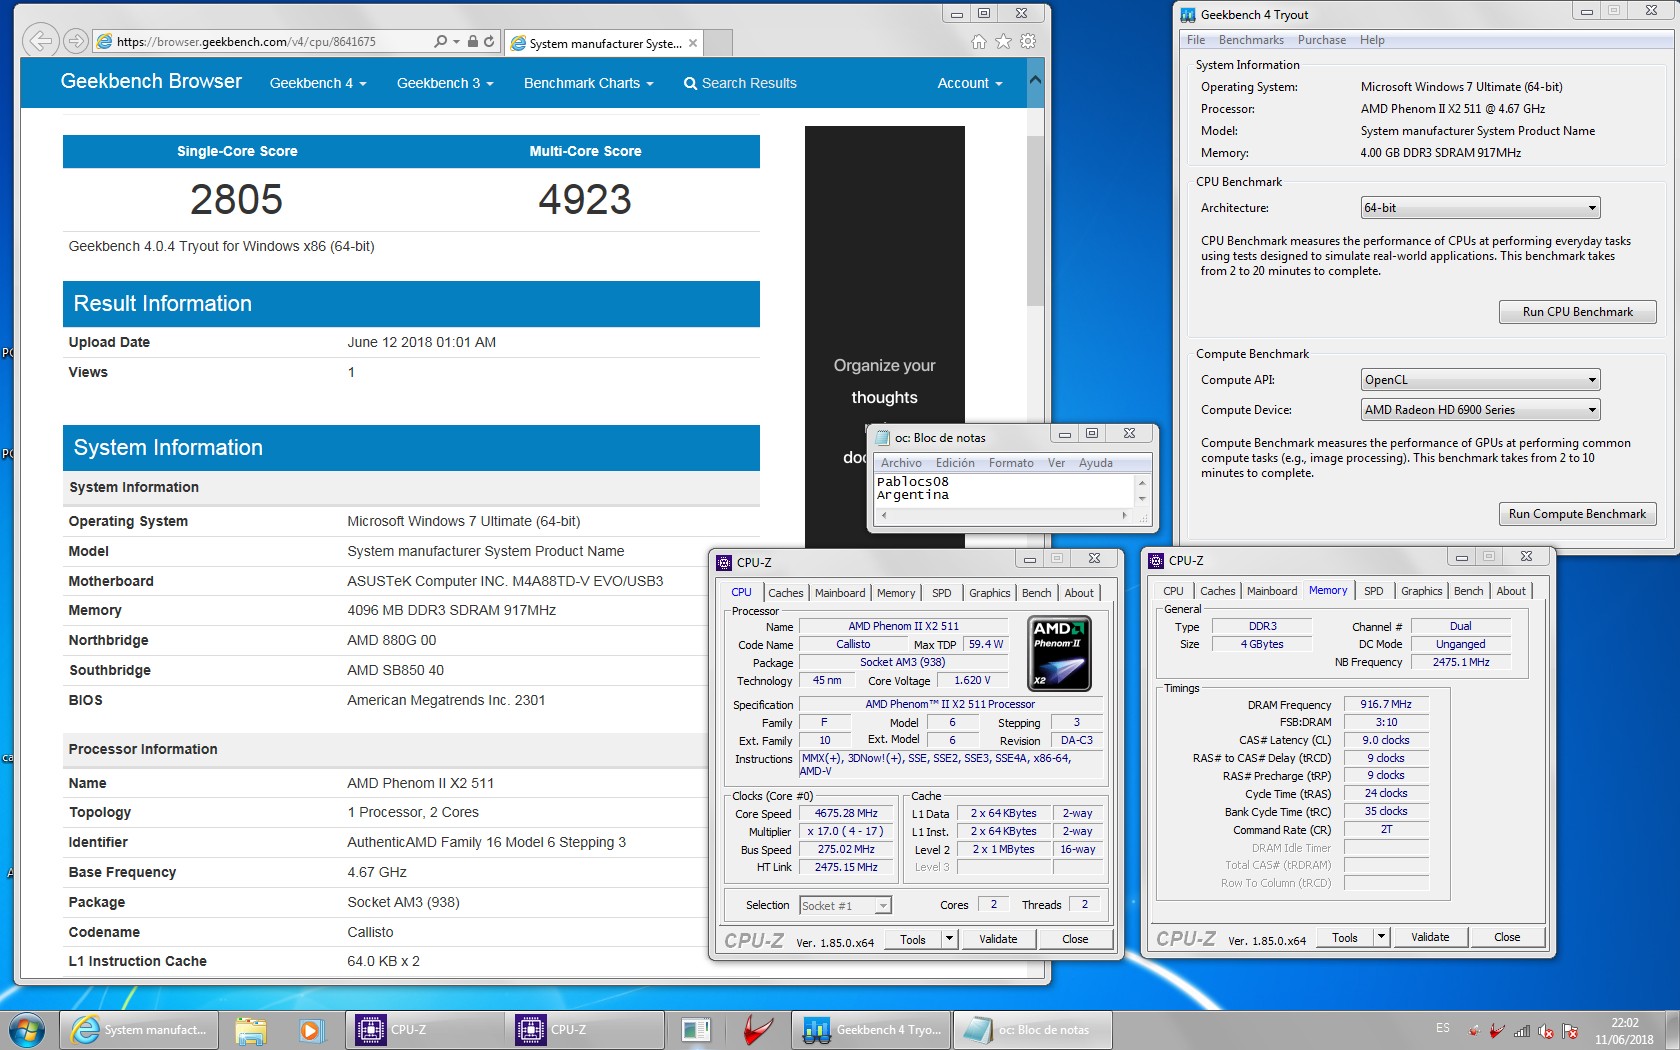Click Close in the right CPU-Z window
1680x1050 pixels.
(1507, 937)
